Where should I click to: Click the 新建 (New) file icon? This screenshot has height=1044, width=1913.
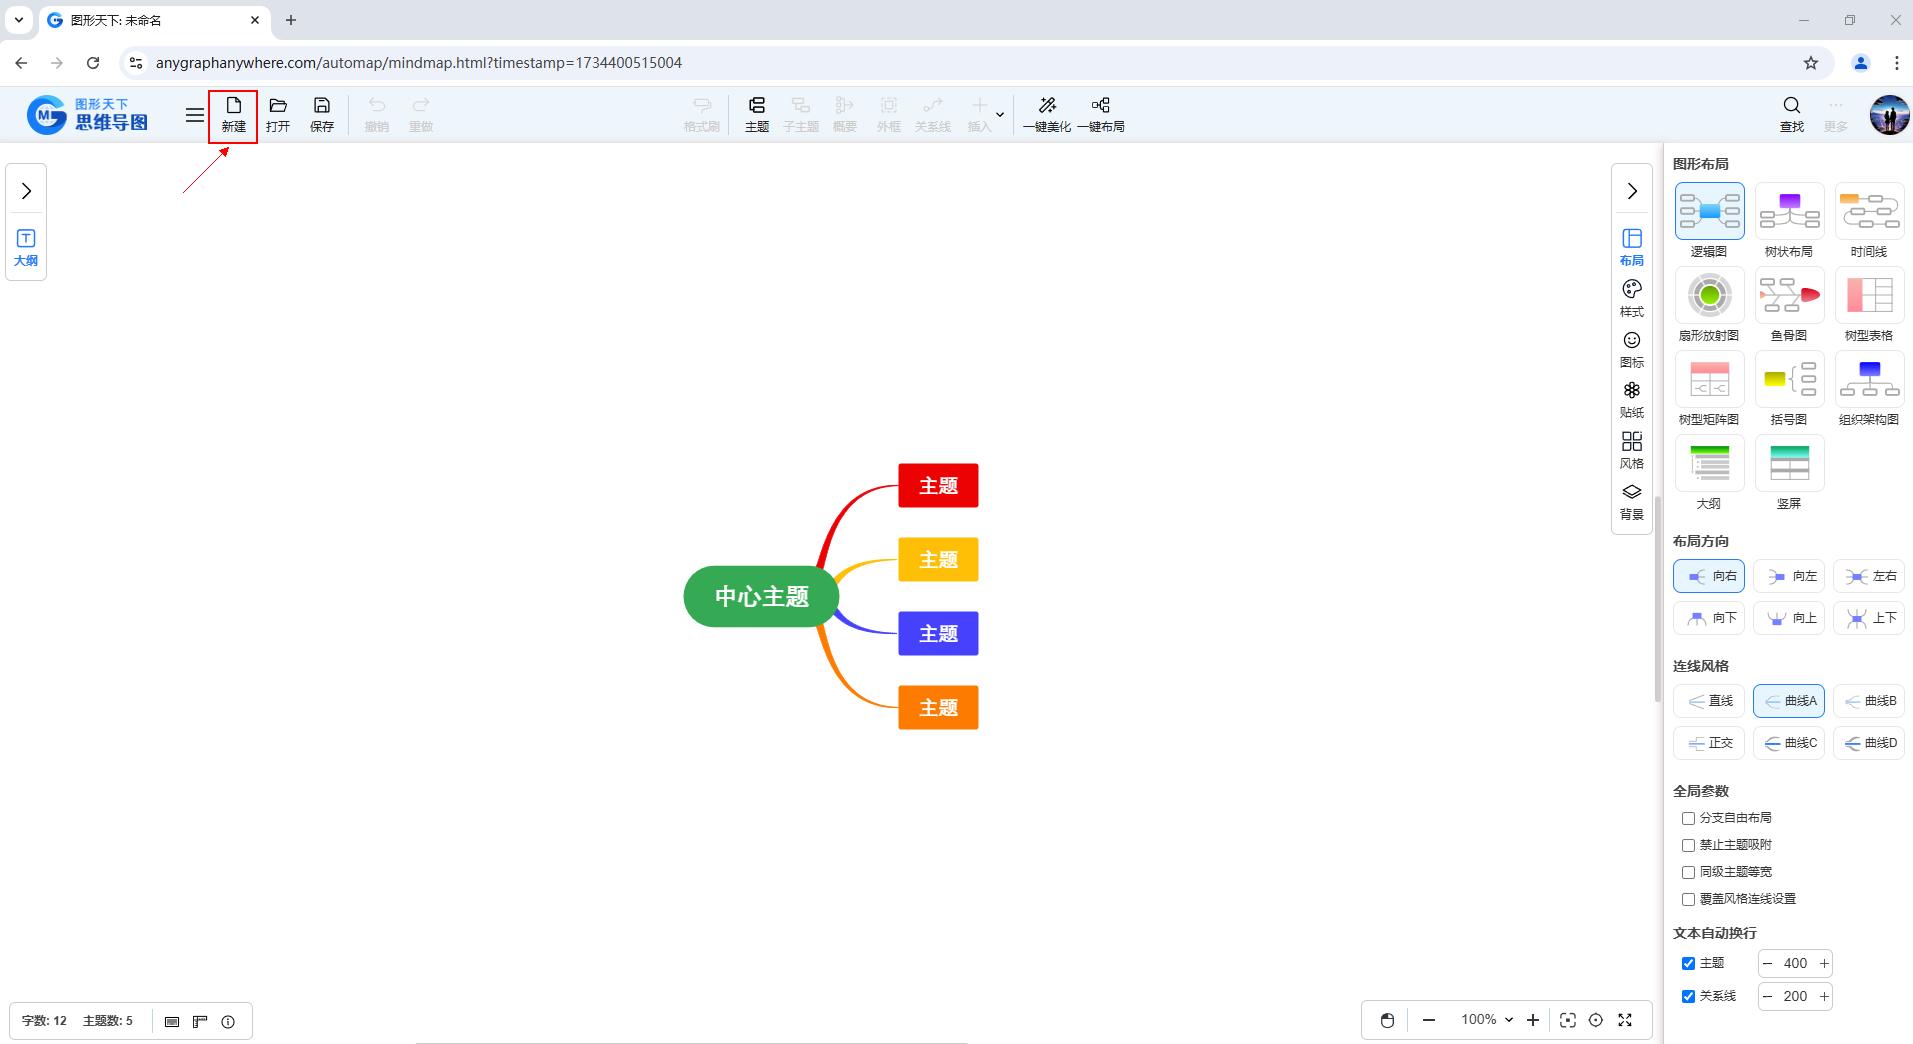point(233,106)
